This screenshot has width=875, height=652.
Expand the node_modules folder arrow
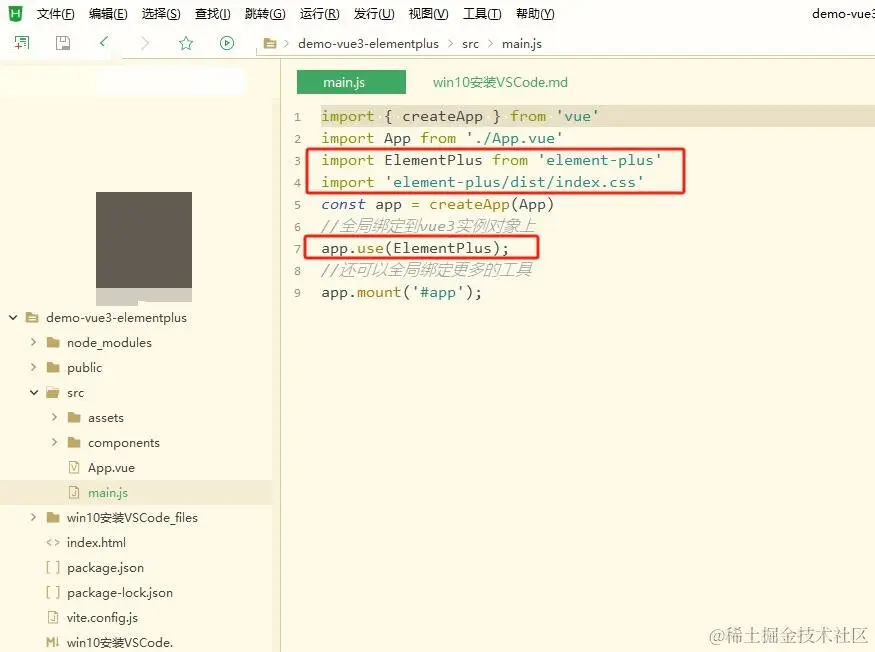(33, 342)
